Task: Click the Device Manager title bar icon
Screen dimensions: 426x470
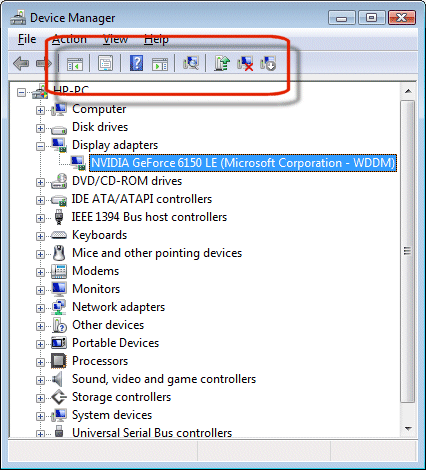Action: click(x=18, y=17)
